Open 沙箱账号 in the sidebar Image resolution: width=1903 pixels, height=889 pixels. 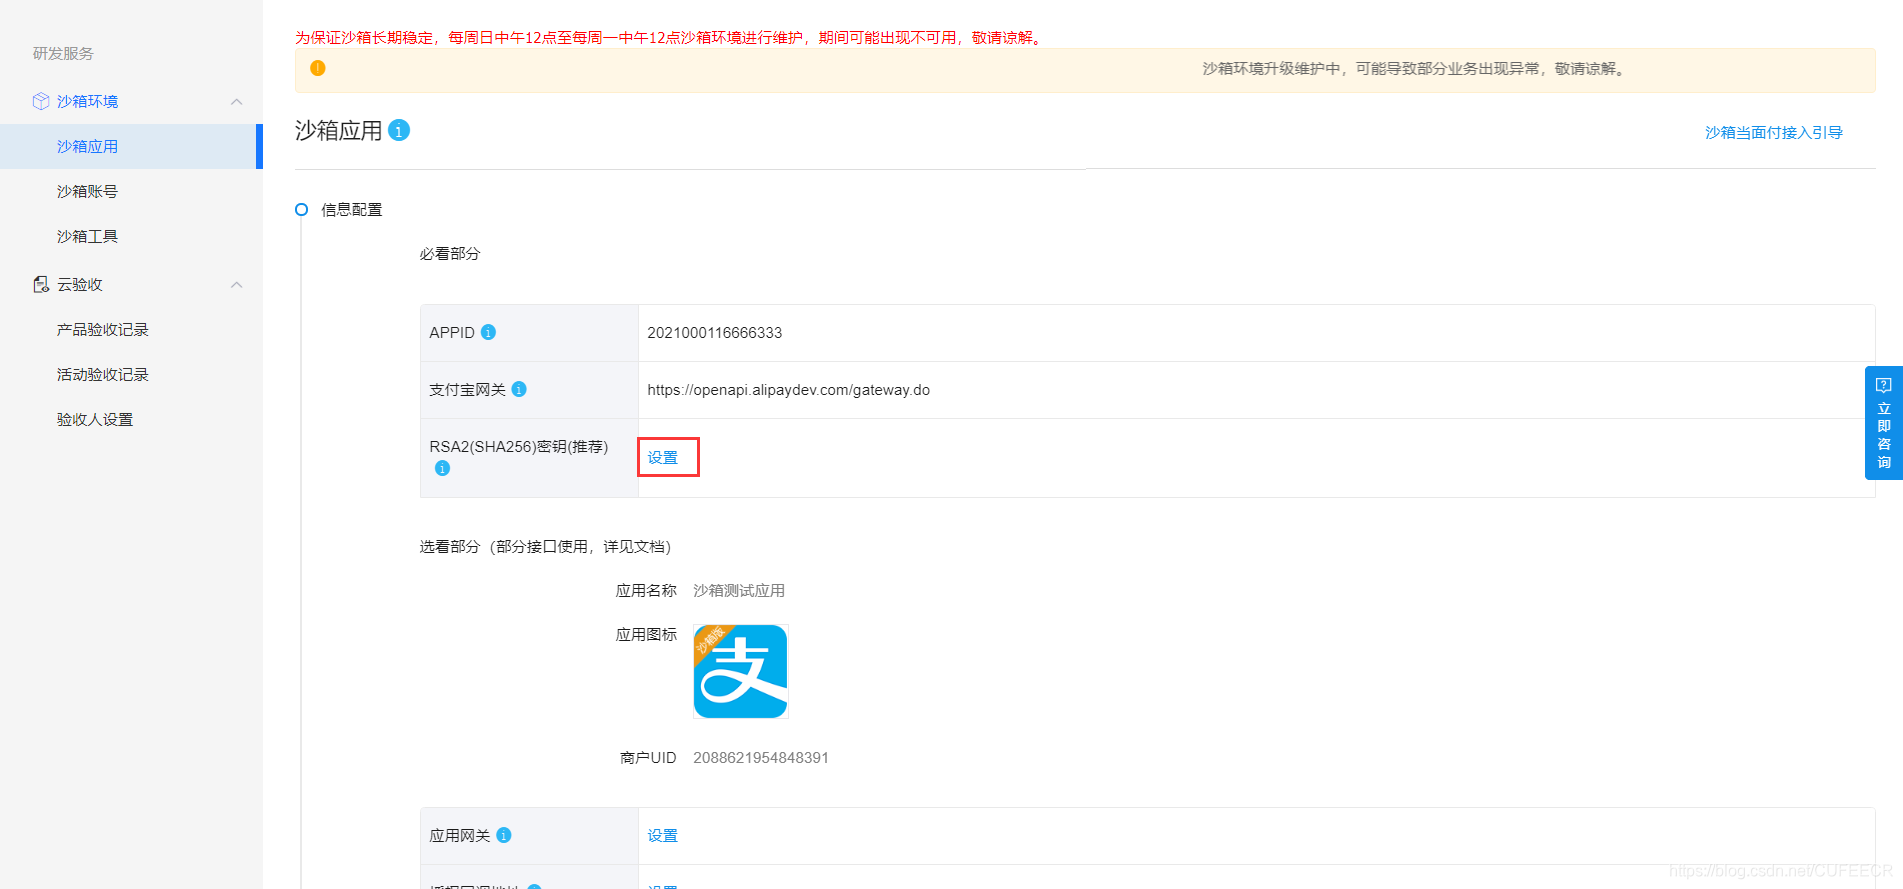tap(87, 191)
